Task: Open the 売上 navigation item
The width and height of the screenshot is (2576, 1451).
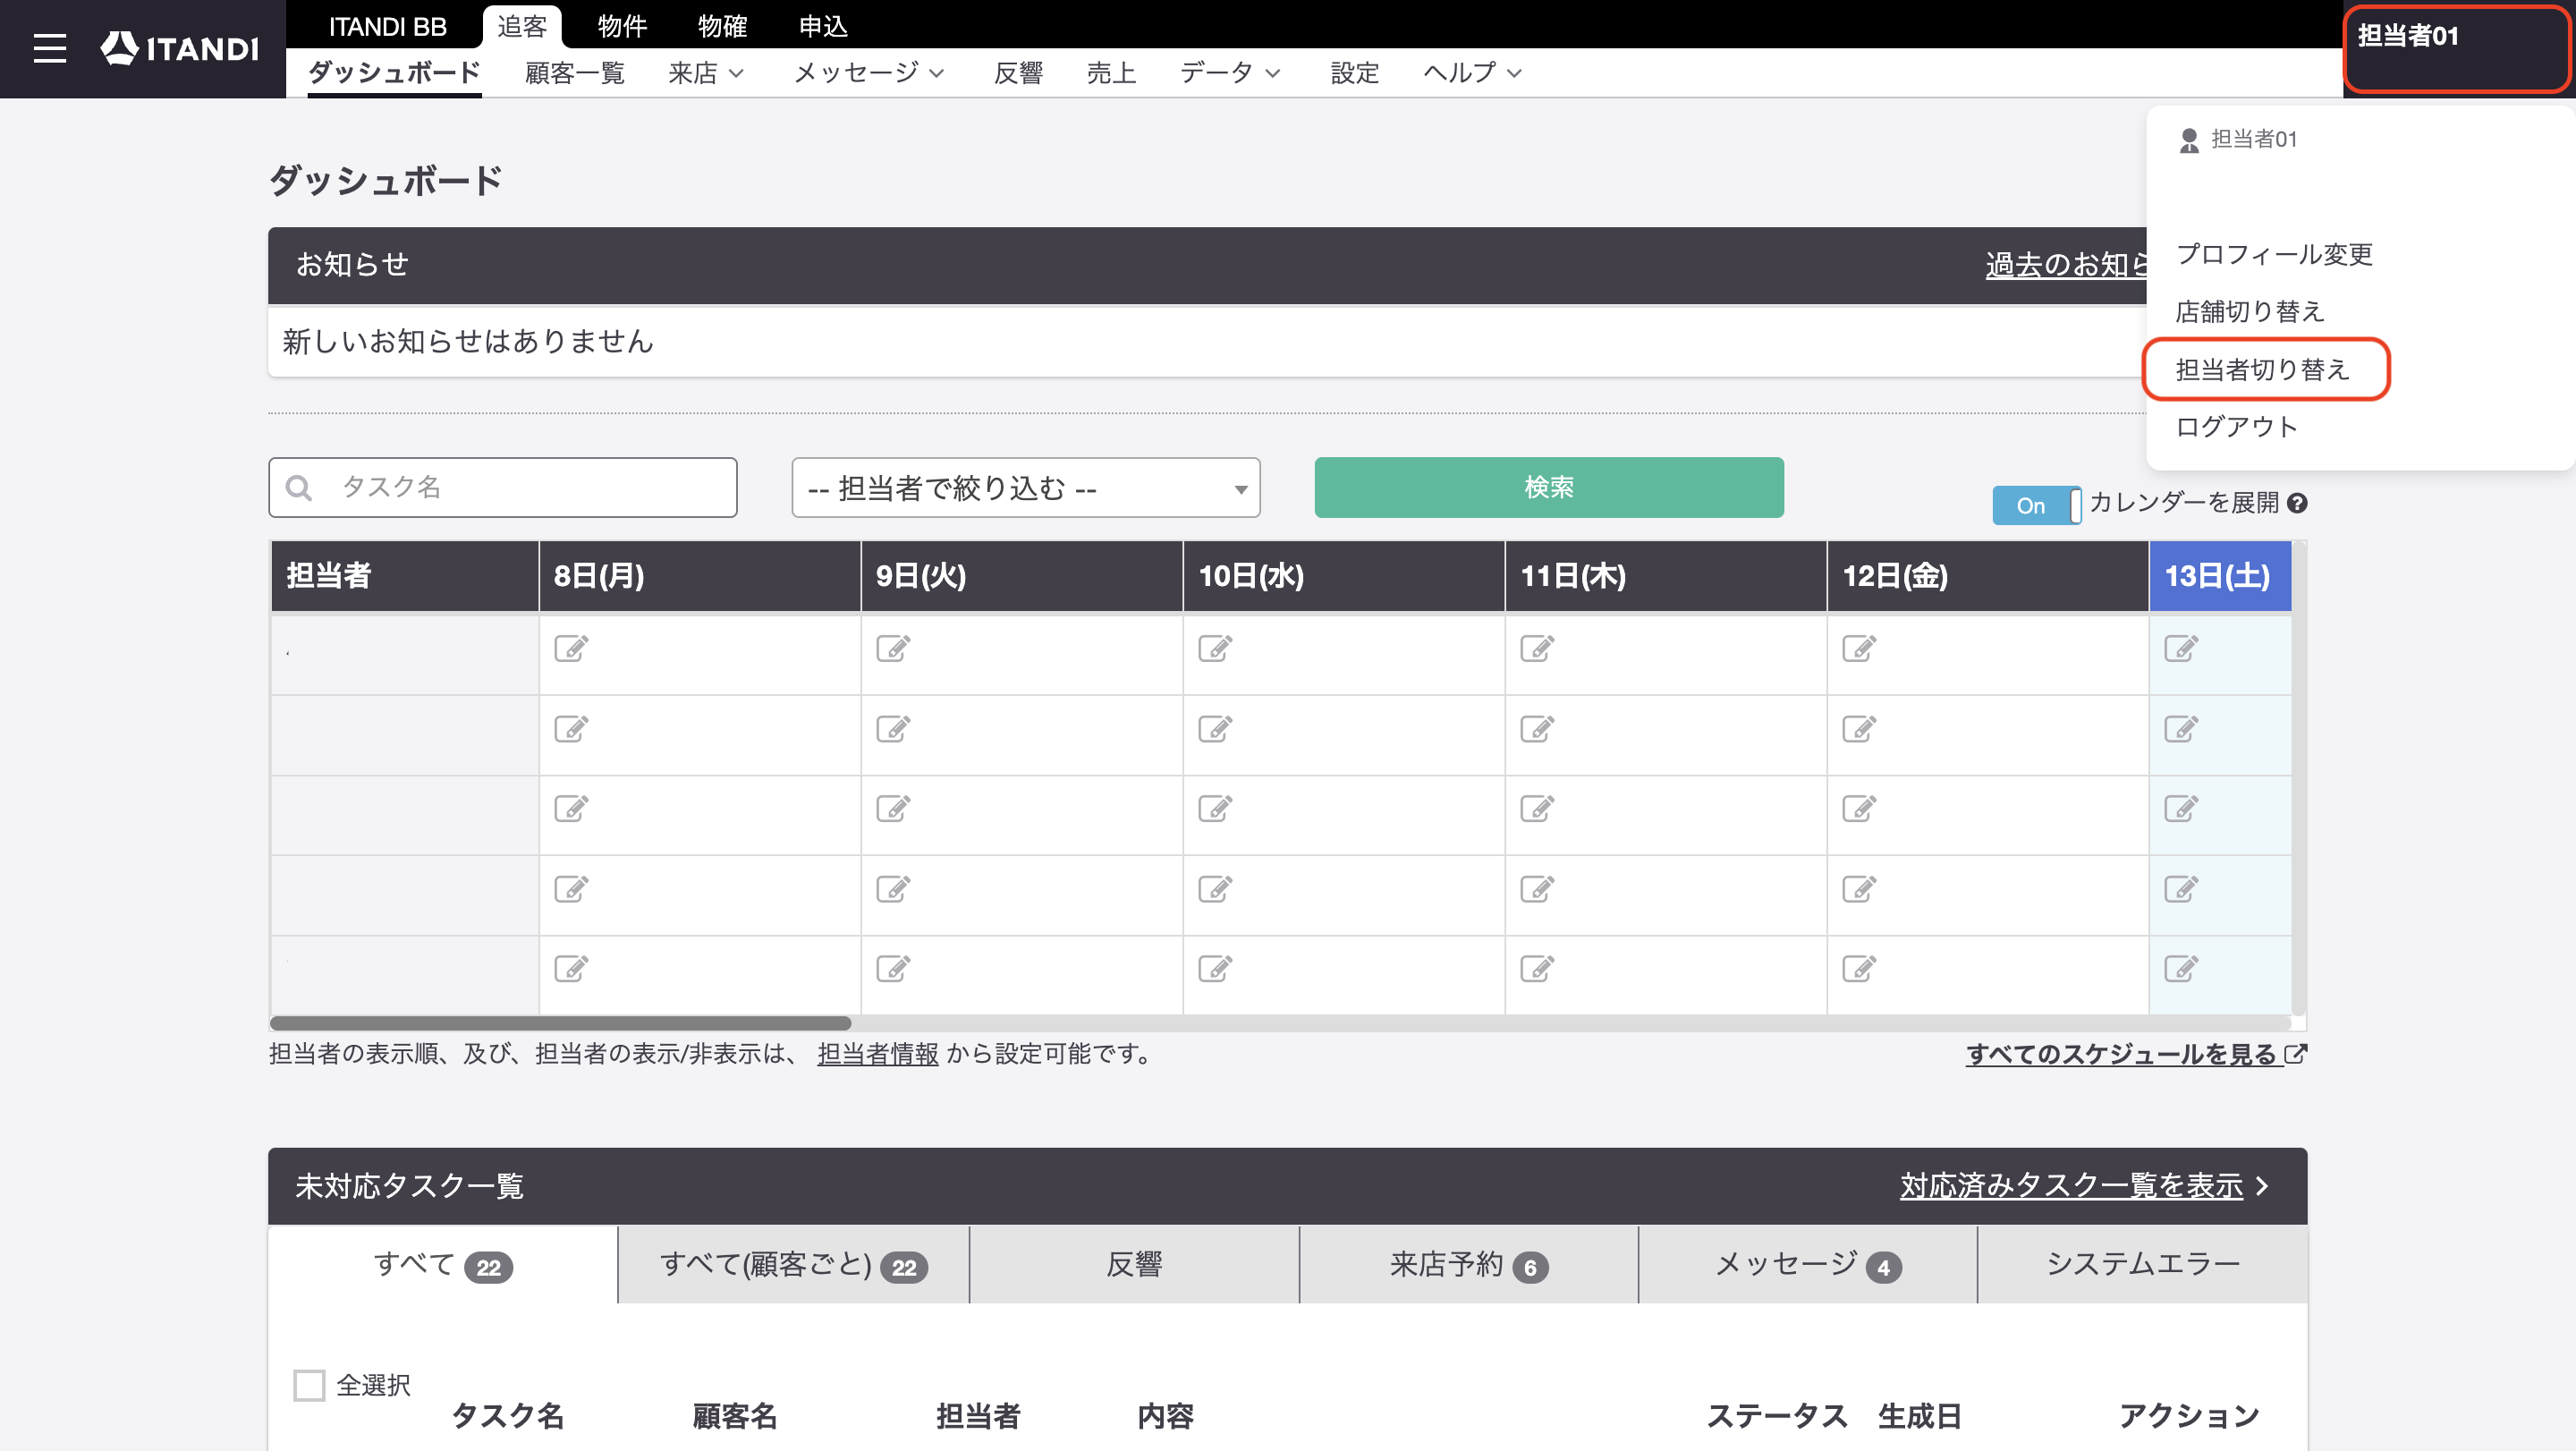Action: click(x=1111, y=73)
